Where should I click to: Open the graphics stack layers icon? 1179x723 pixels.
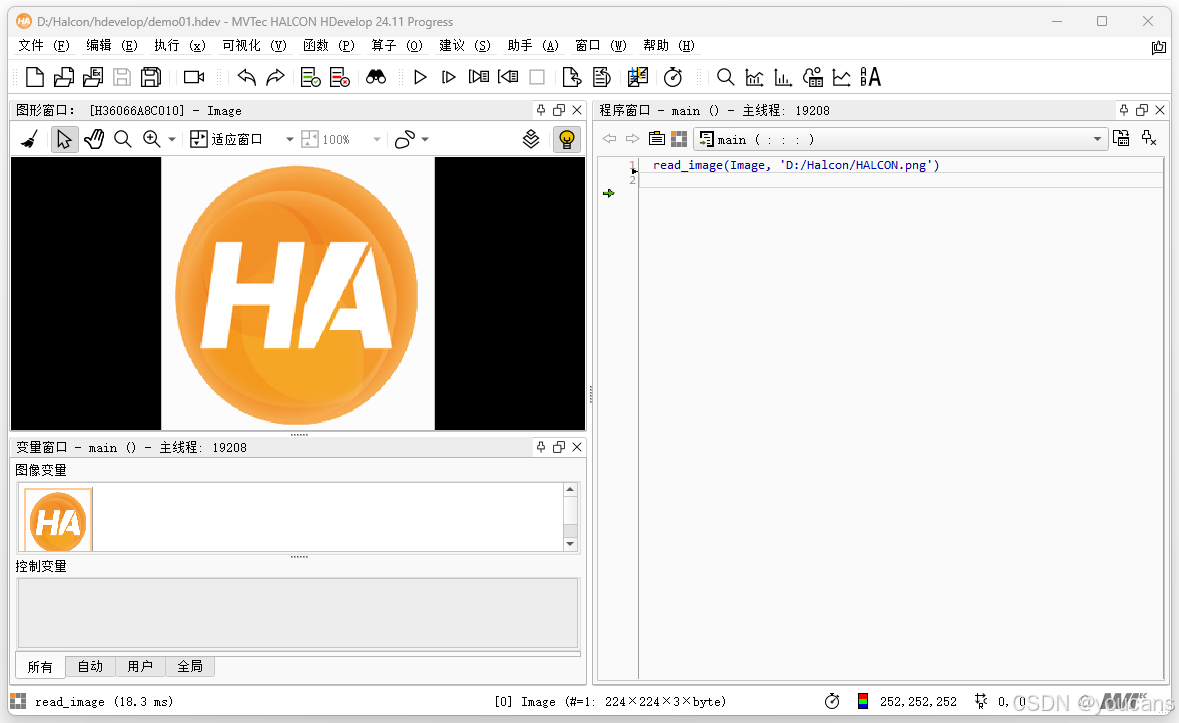[x=531, y=139]
